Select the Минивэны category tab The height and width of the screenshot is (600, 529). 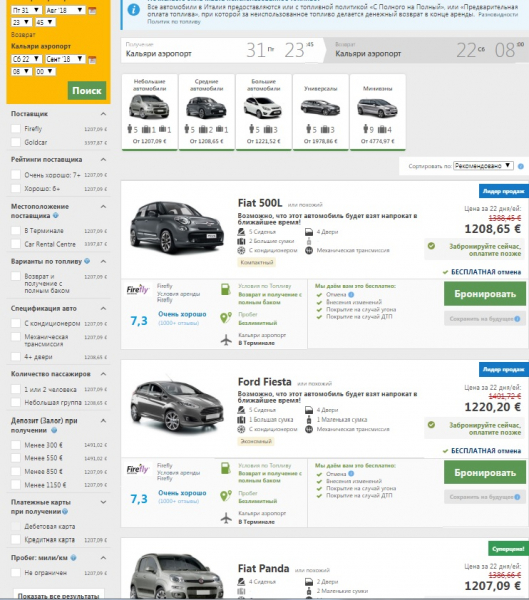coord(377,112)
